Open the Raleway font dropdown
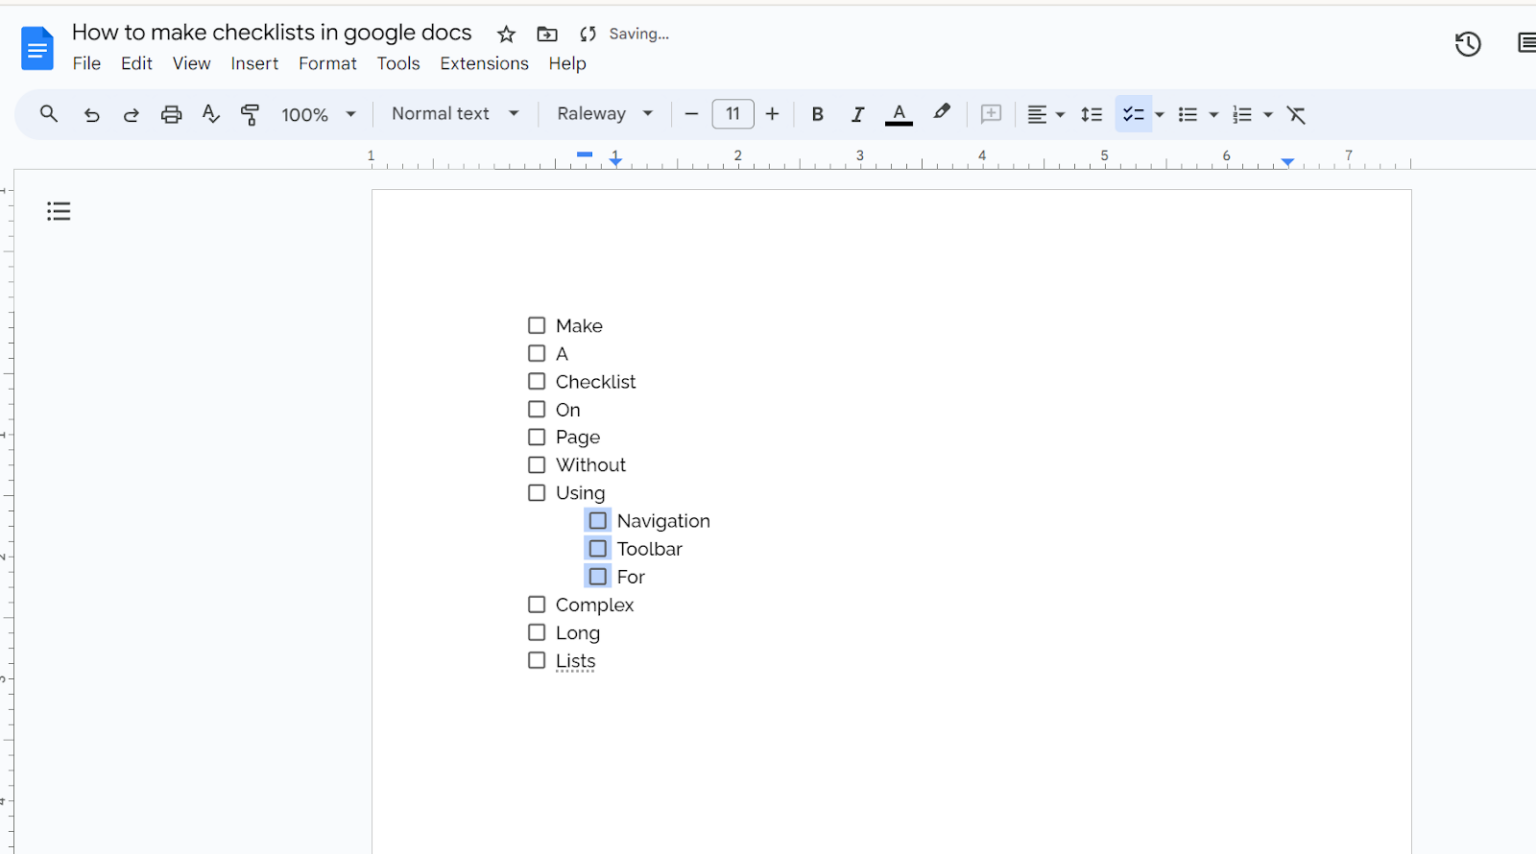1536x854 pixels. [604, 114]
